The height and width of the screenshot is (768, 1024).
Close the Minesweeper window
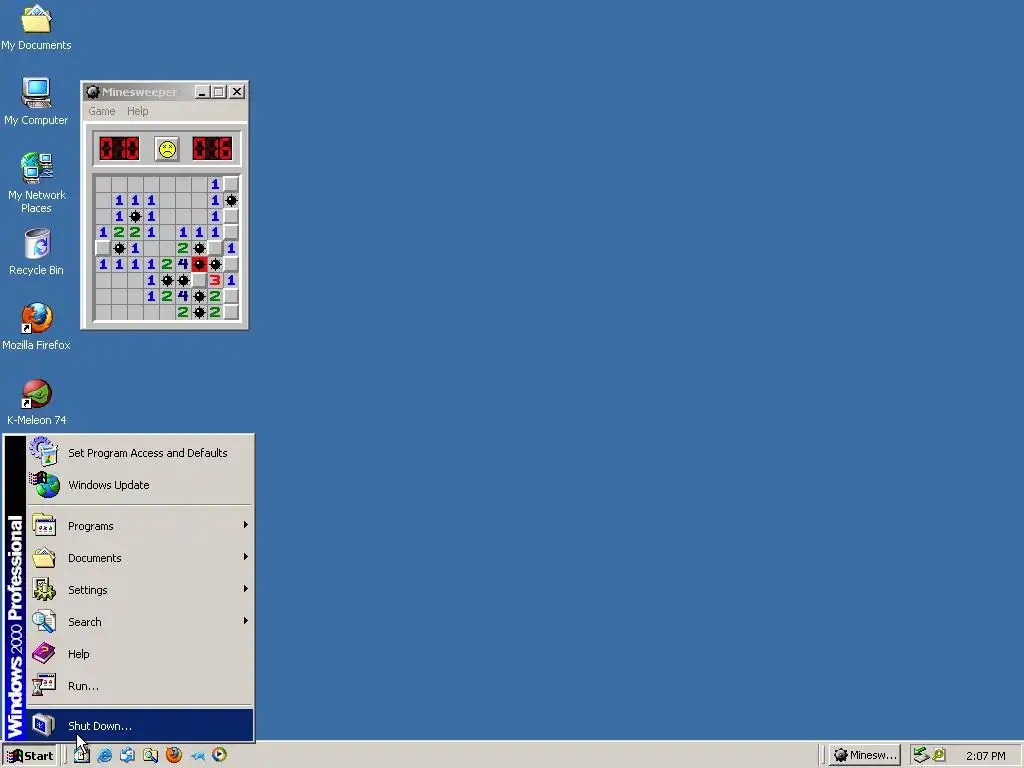point(237,92)
